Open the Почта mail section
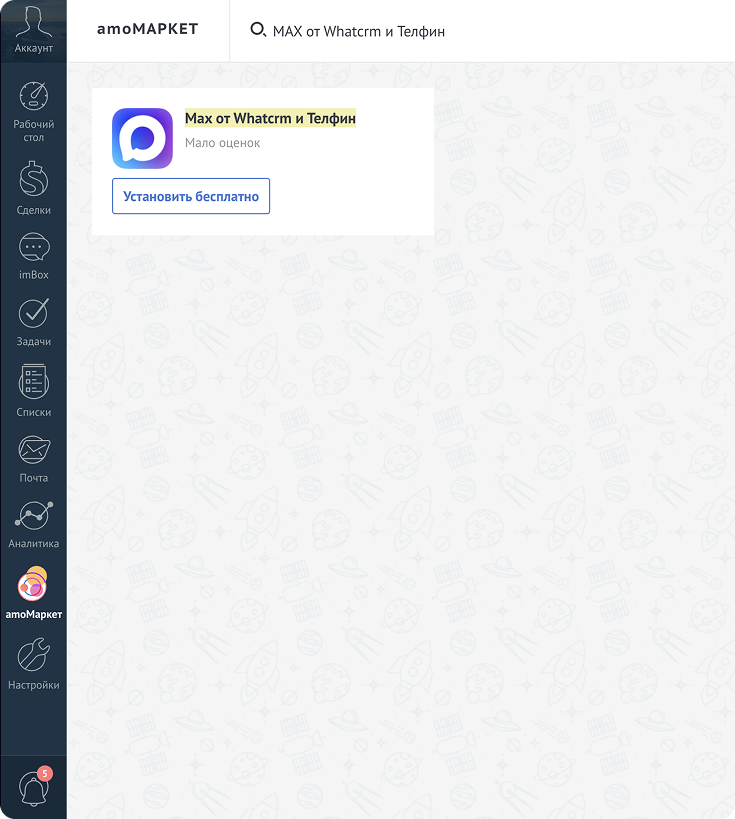 pos(33,459)
